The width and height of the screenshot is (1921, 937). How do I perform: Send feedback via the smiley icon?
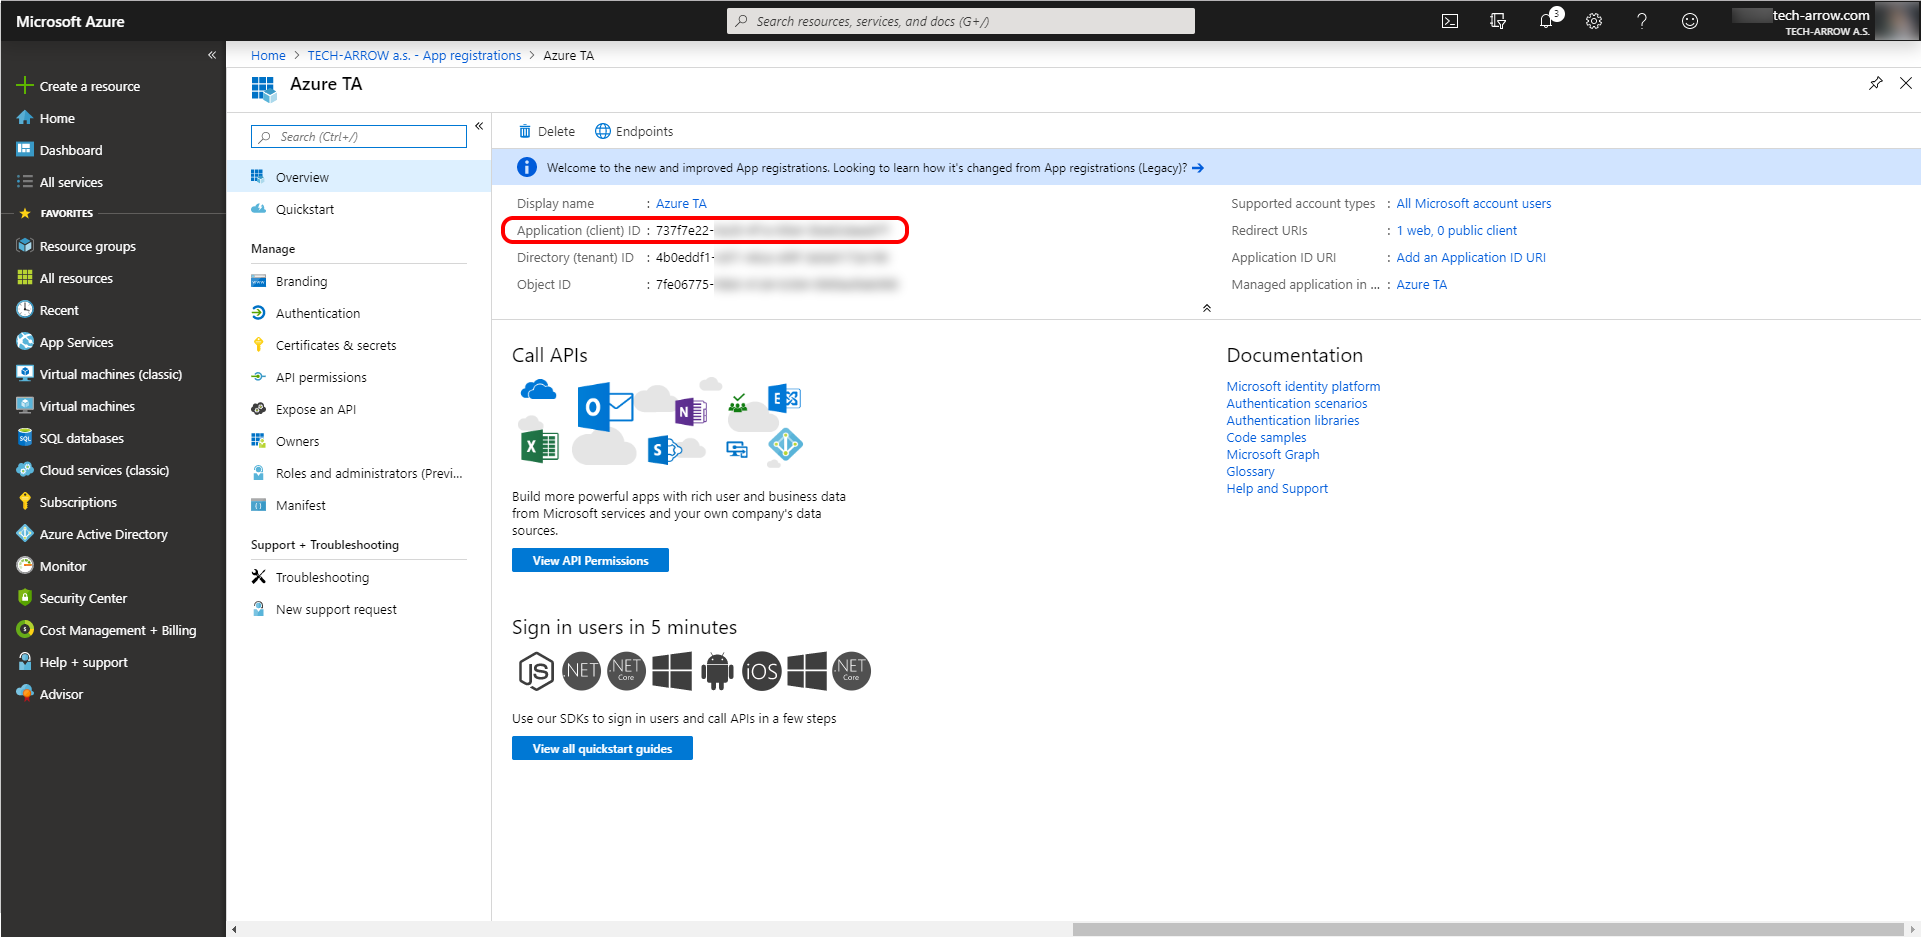[x=1690, y=21]
